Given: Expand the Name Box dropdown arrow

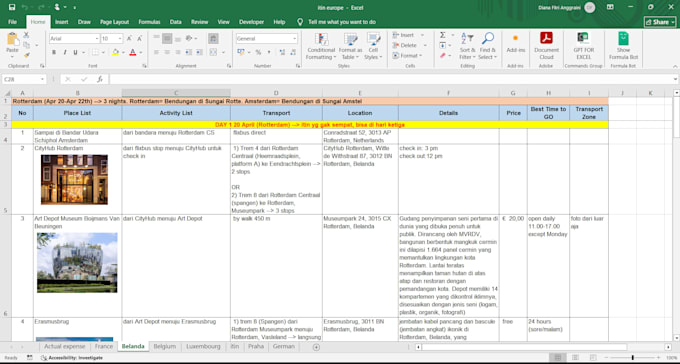Looking at the screenshot, I should pyautogui.click(x=42, y=79).
